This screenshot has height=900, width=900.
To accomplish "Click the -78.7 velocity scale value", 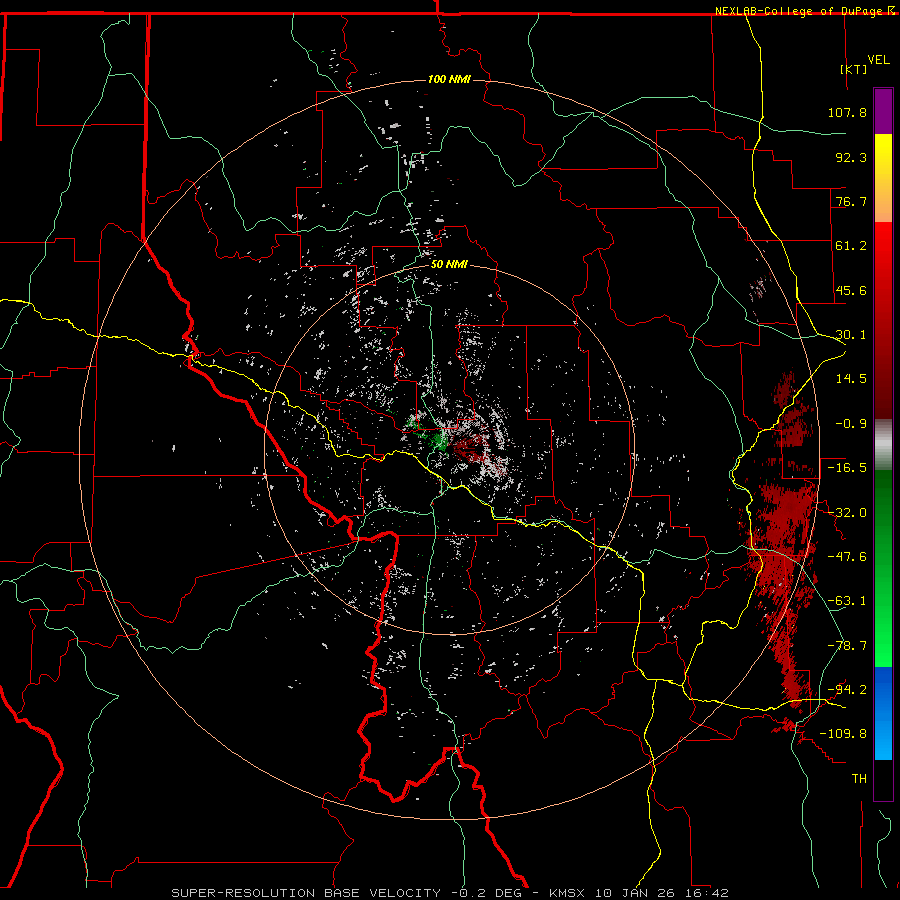I will (847, 646).
